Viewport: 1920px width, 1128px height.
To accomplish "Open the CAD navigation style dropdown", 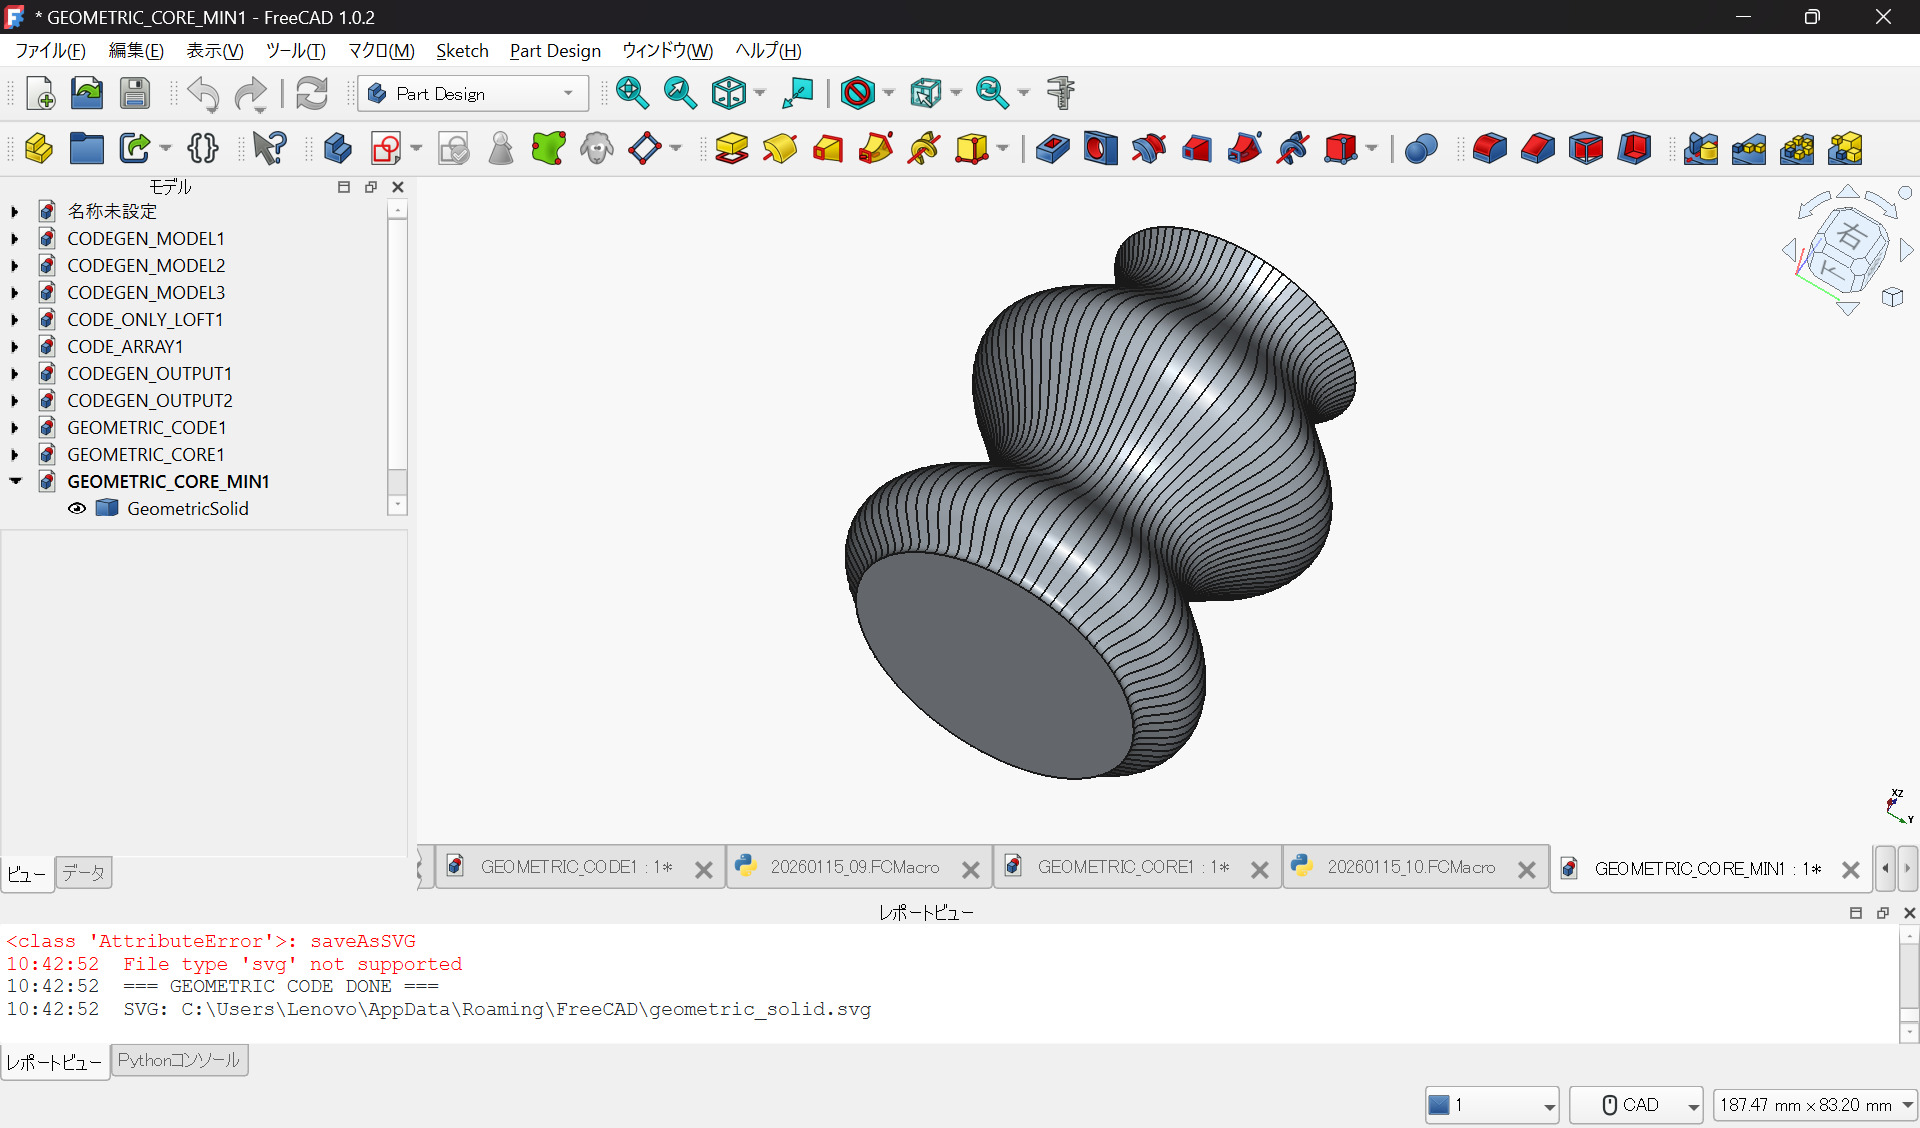I will [x=1636, y=1104].
